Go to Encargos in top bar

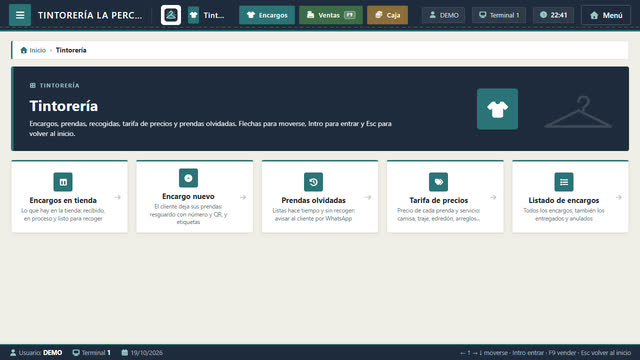click(x=267, y=15)
